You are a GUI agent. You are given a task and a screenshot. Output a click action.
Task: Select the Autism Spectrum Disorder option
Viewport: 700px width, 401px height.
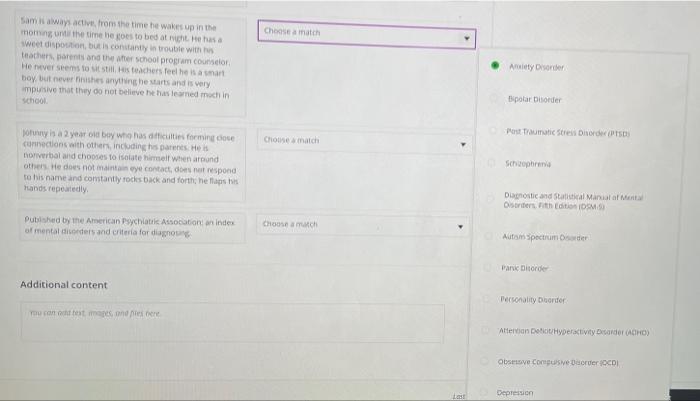[x=489, y=236]
